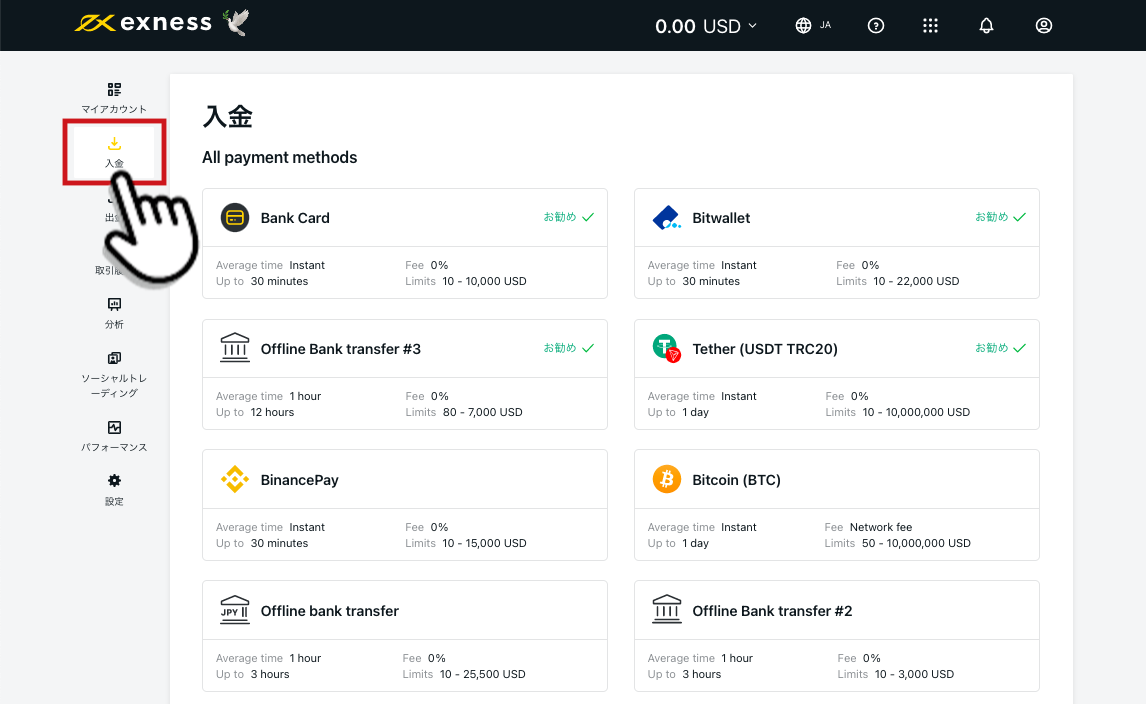The image size is (1146, 704).
Task: Click the Bank Card icon
Action: click(x=235, y=218)
